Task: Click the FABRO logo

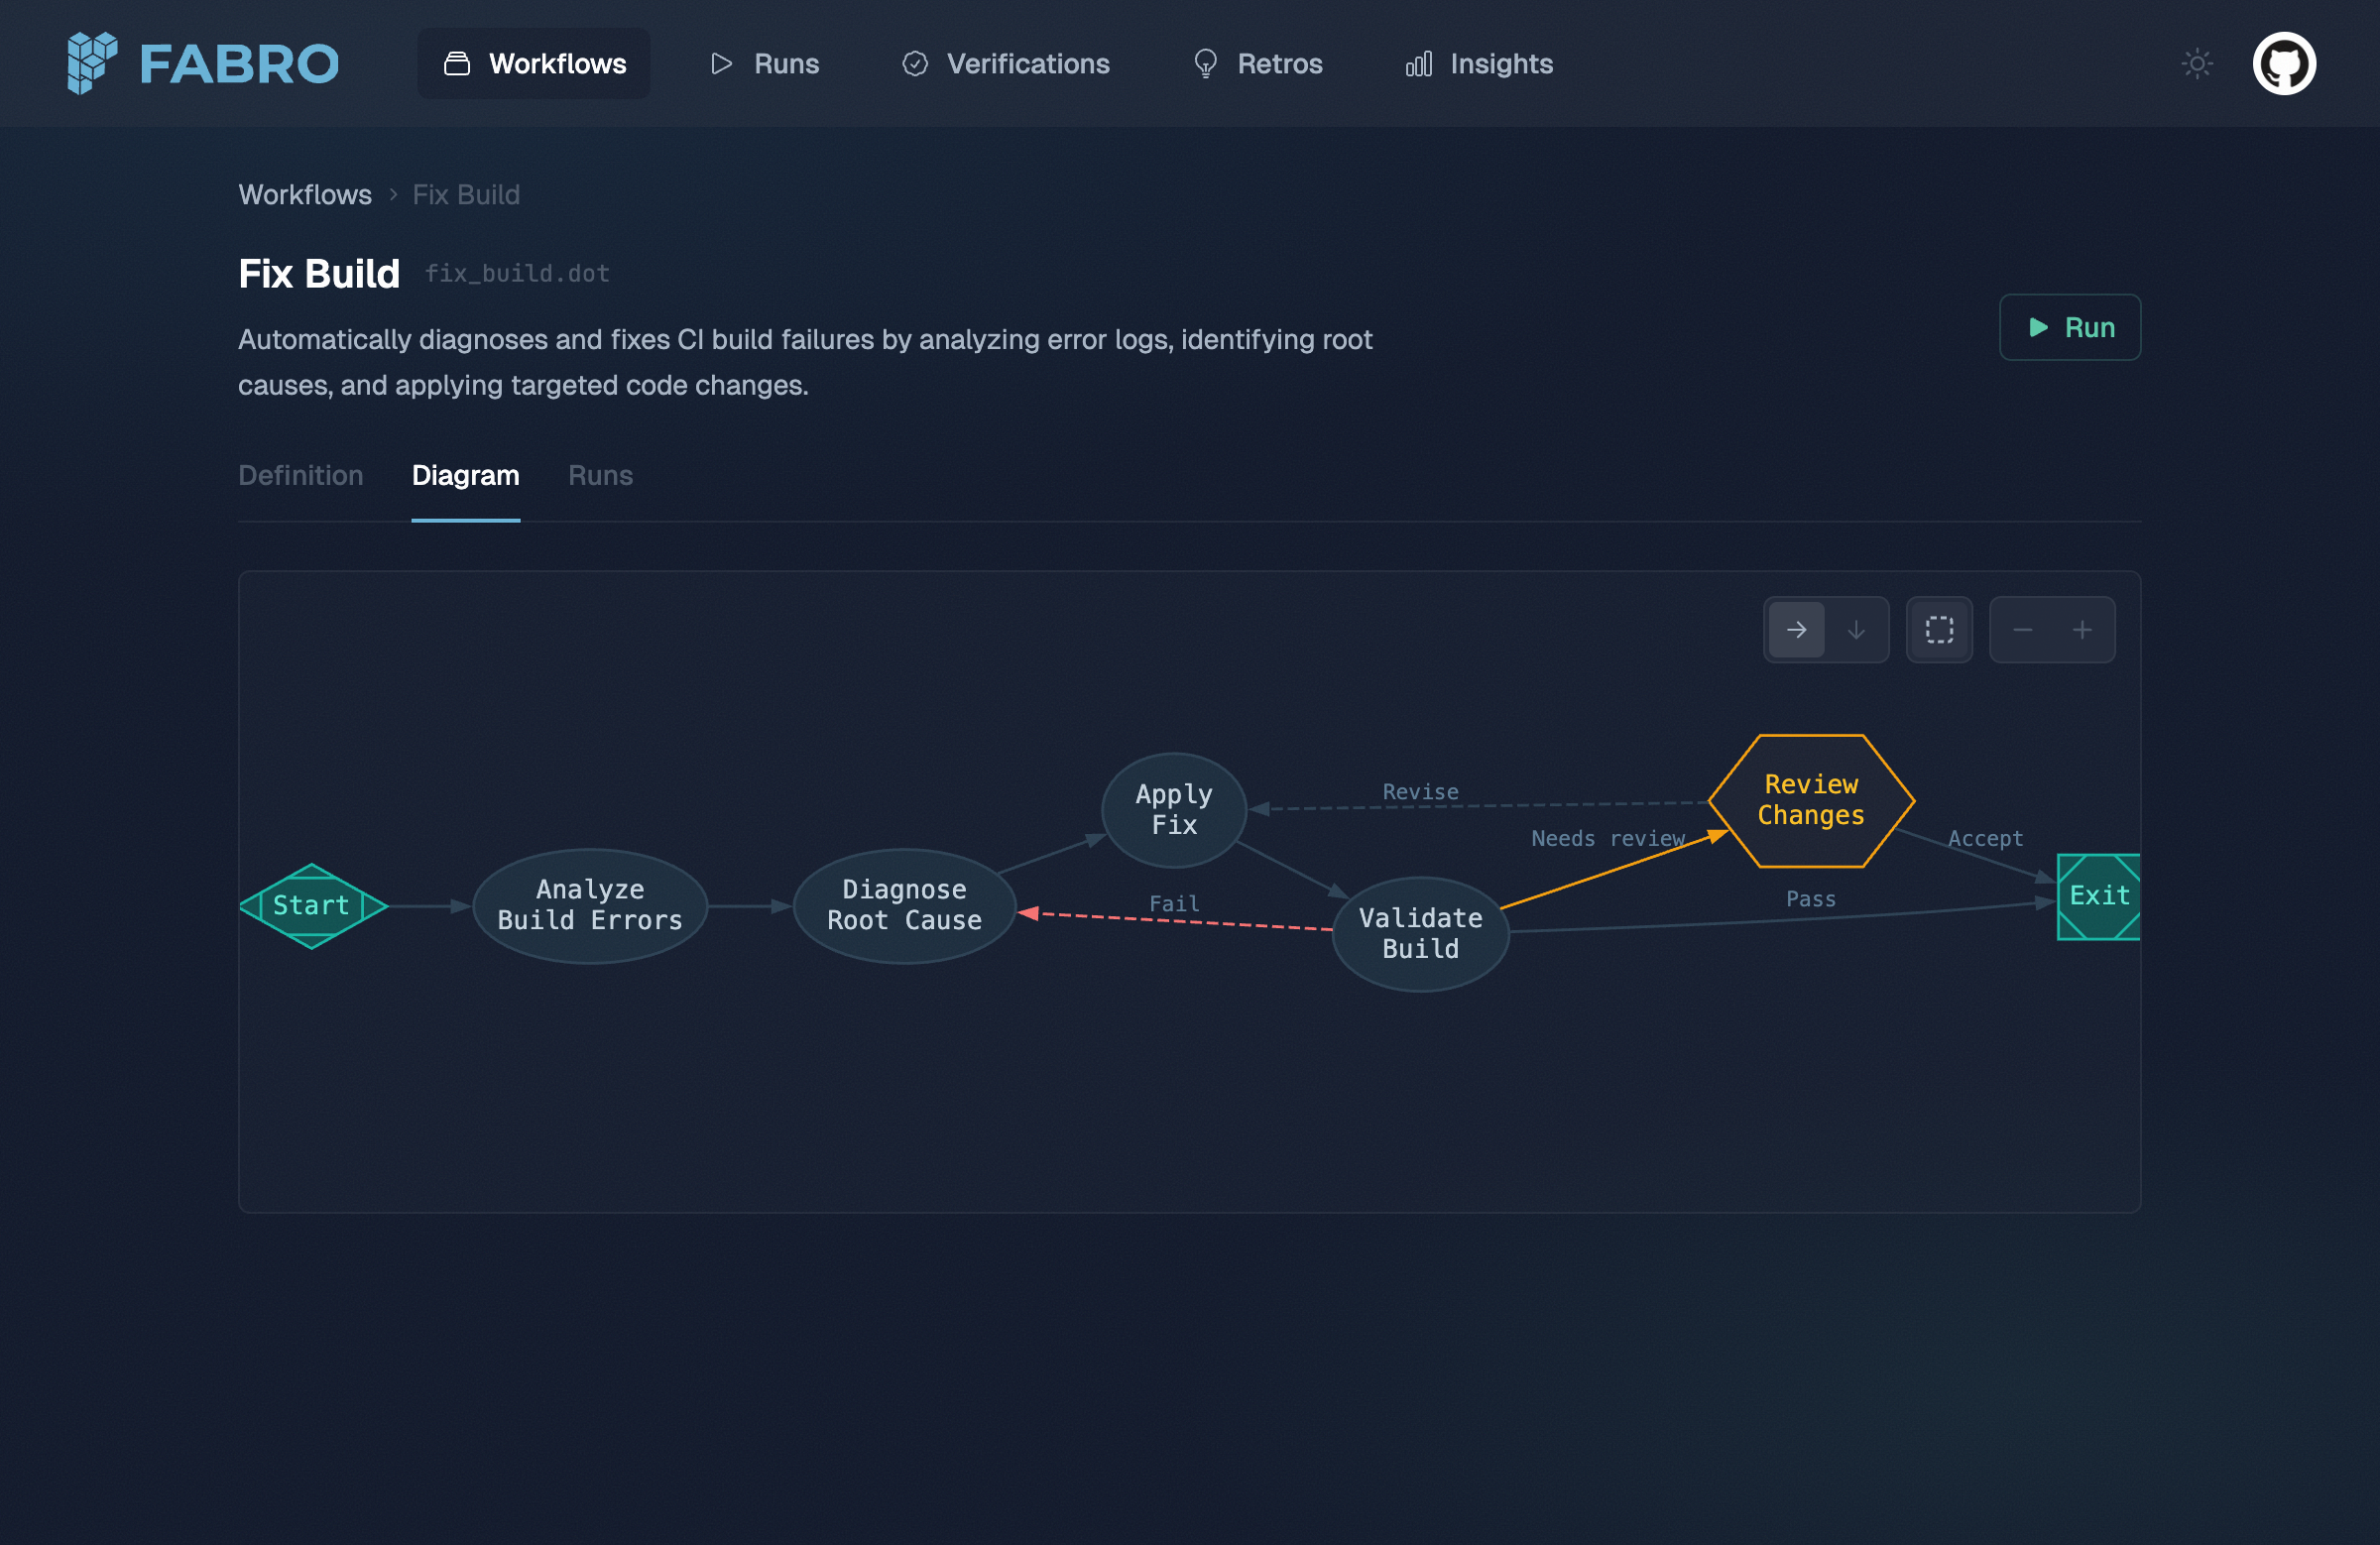Action: click(x=202, y=63)
